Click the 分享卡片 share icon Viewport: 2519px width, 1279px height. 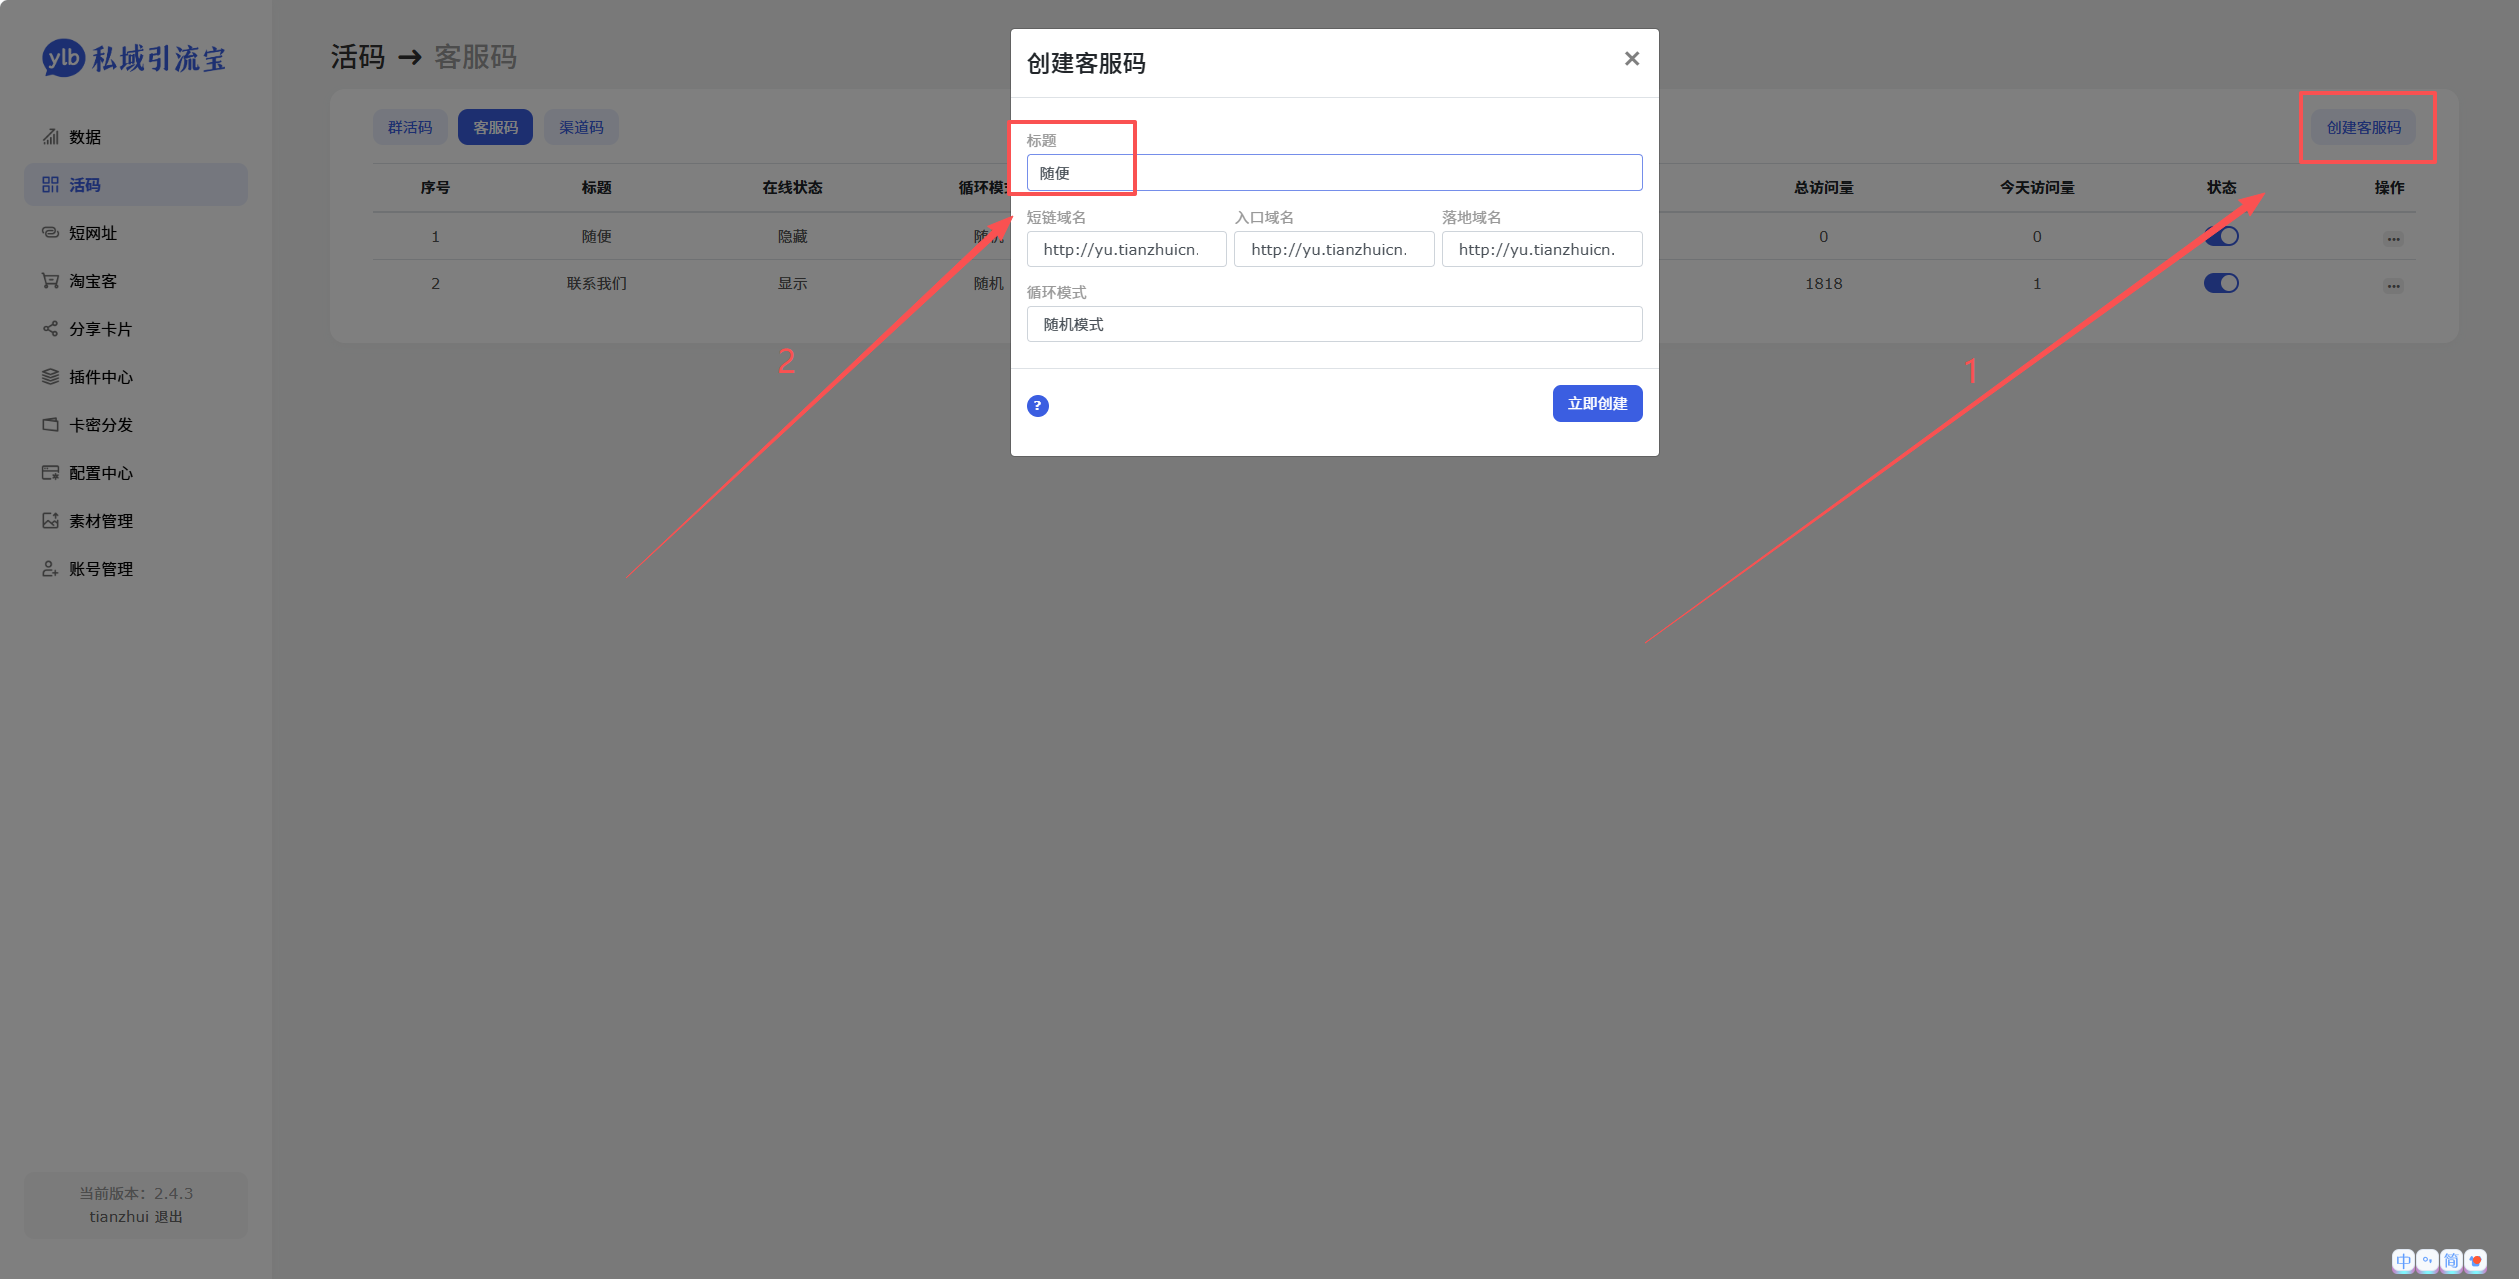tap(50, 329)
